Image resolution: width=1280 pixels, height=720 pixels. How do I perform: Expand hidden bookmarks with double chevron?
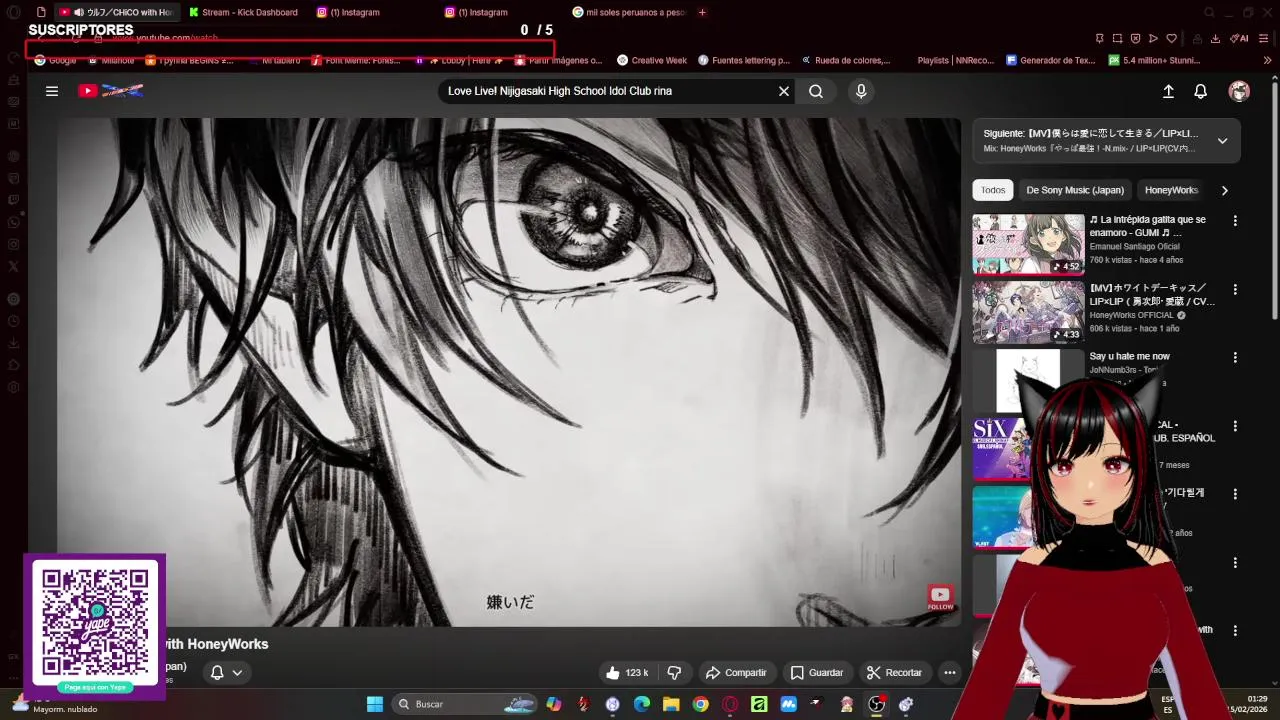[x=1267, y=60]
